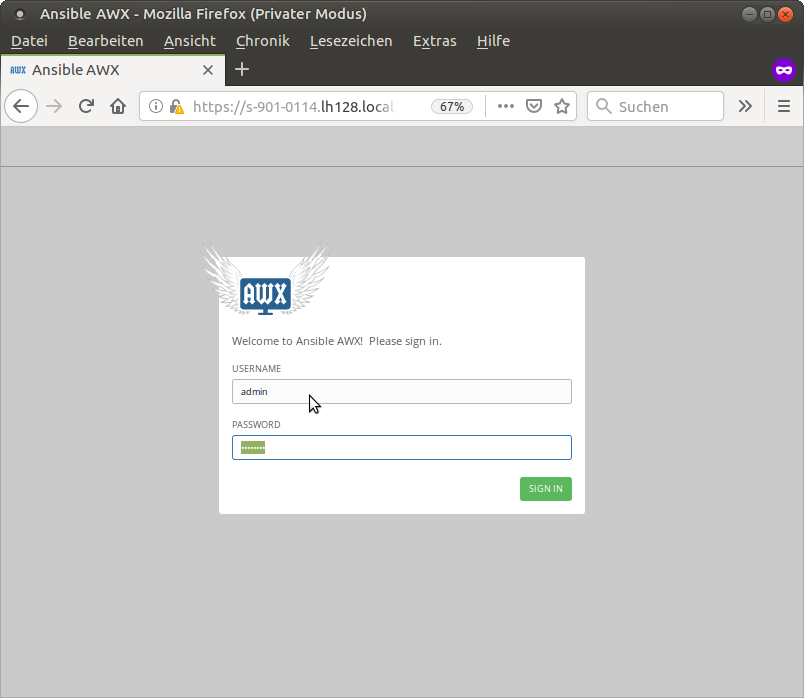This screenshot has width=804, height=698.
Task: Open the Ansicht menu
Action: point(190,41)
